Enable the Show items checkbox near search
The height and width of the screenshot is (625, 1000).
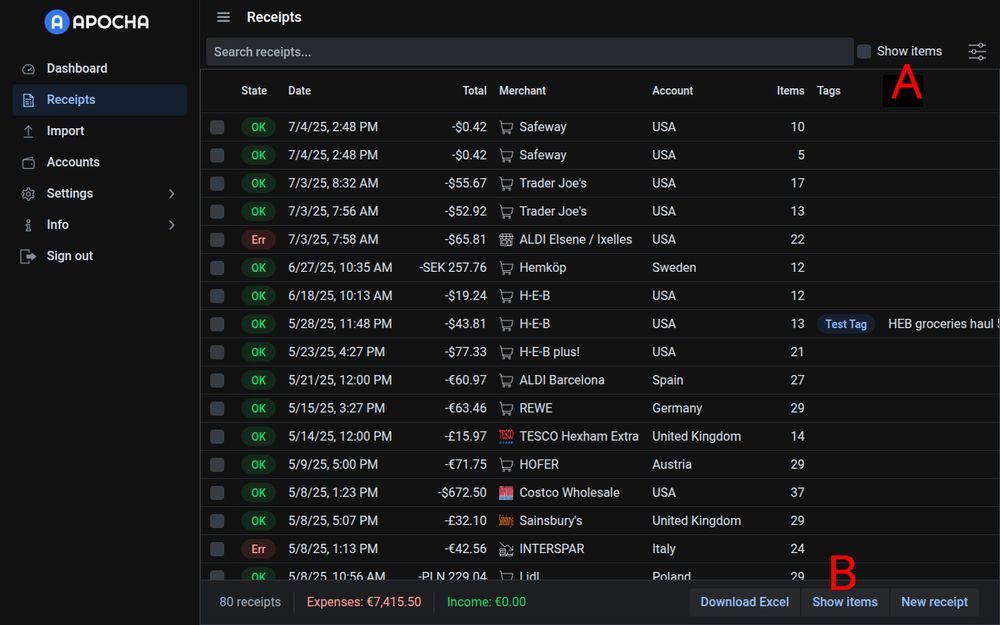[x=864, y=52]
